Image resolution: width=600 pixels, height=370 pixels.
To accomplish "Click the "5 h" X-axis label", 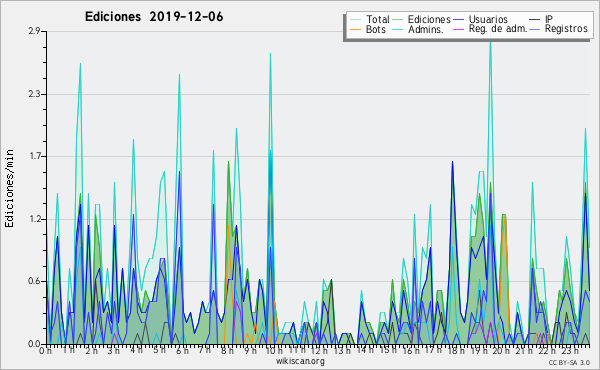I will pos(159,350).
